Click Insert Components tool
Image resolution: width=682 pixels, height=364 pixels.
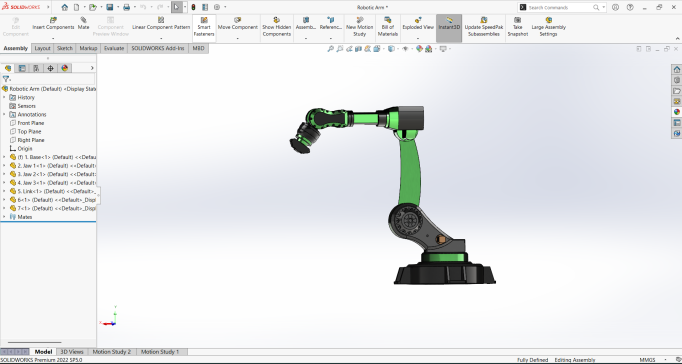coord(53,23)
